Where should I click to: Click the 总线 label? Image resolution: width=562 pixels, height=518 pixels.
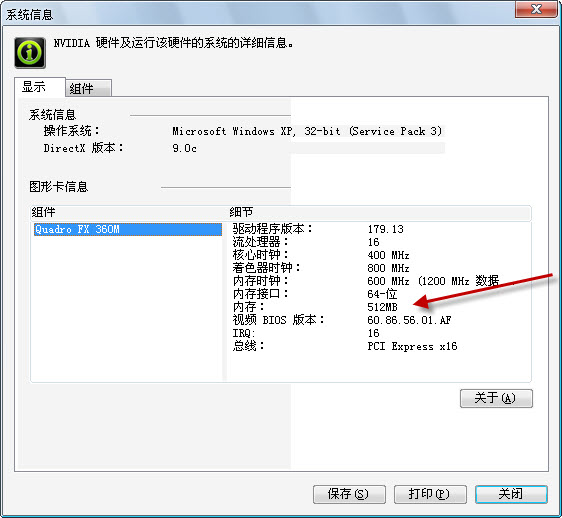248,346
